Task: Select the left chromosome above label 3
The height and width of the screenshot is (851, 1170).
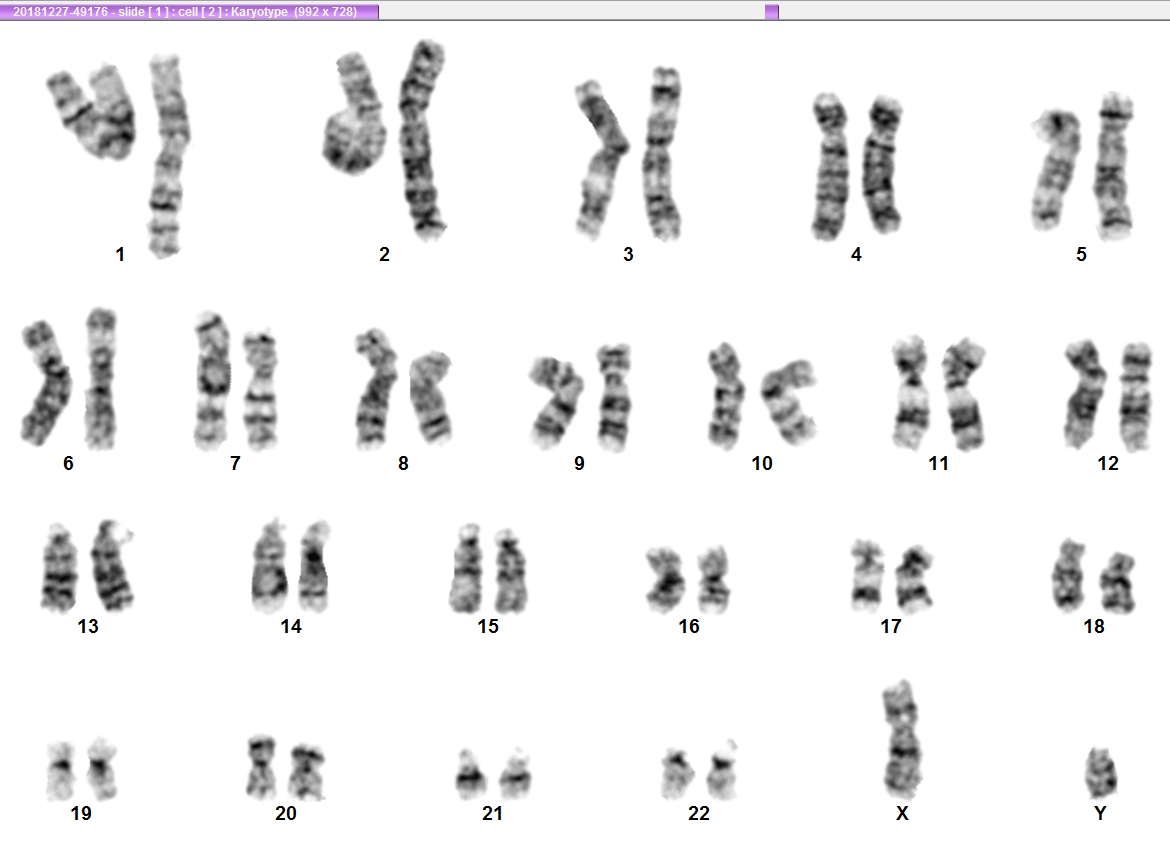Action: (x=601, y=160)
